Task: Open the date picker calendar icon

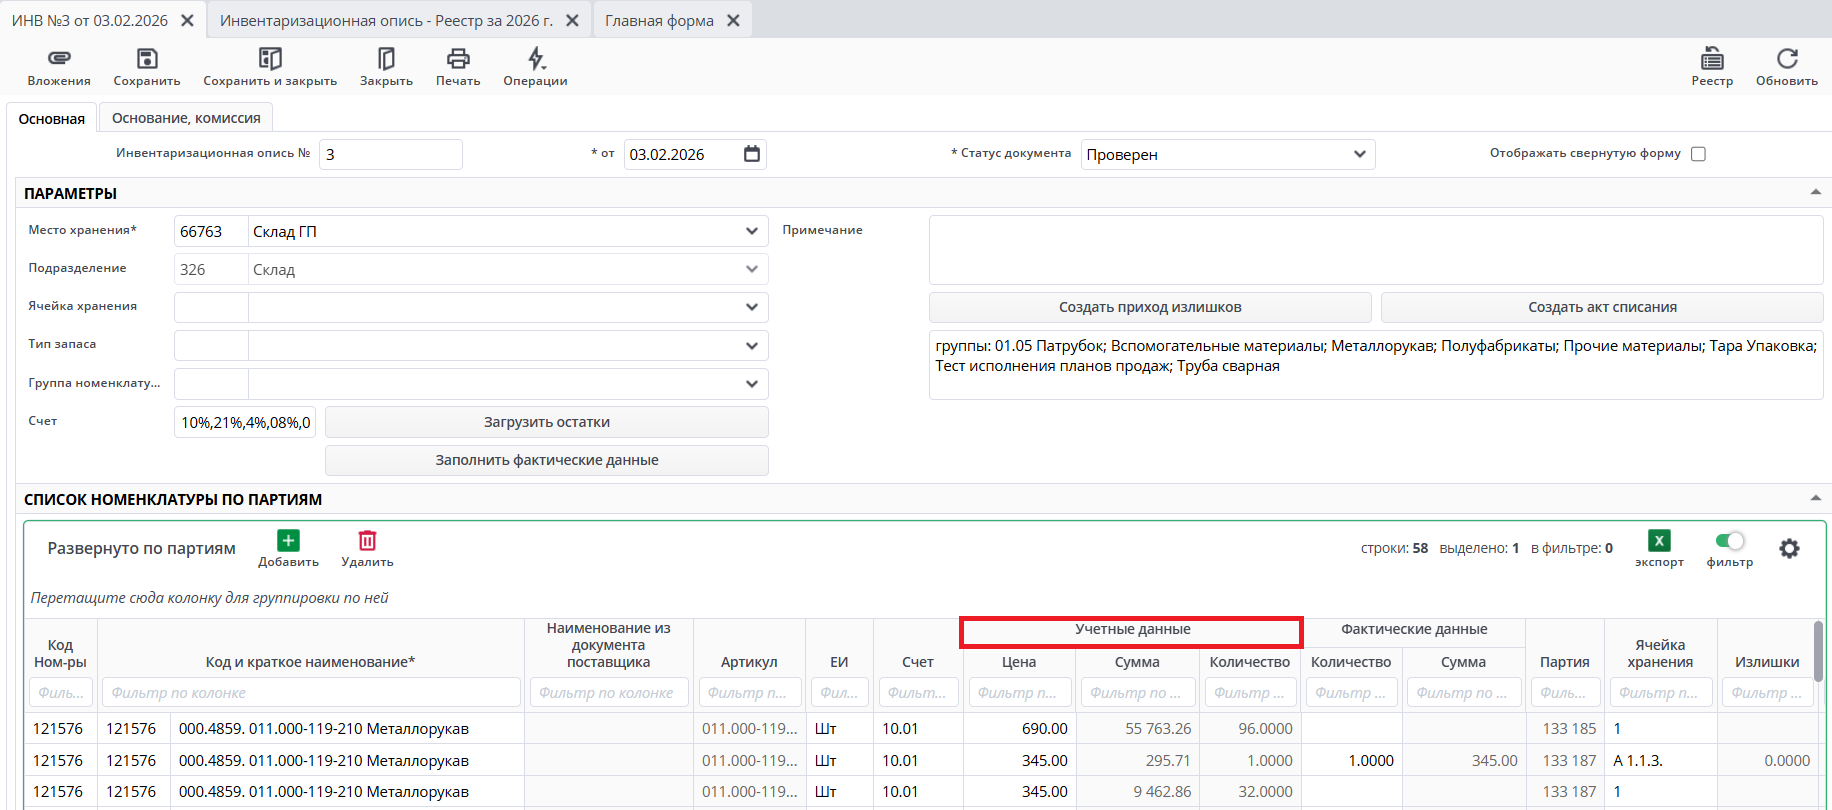Action: 752,154
